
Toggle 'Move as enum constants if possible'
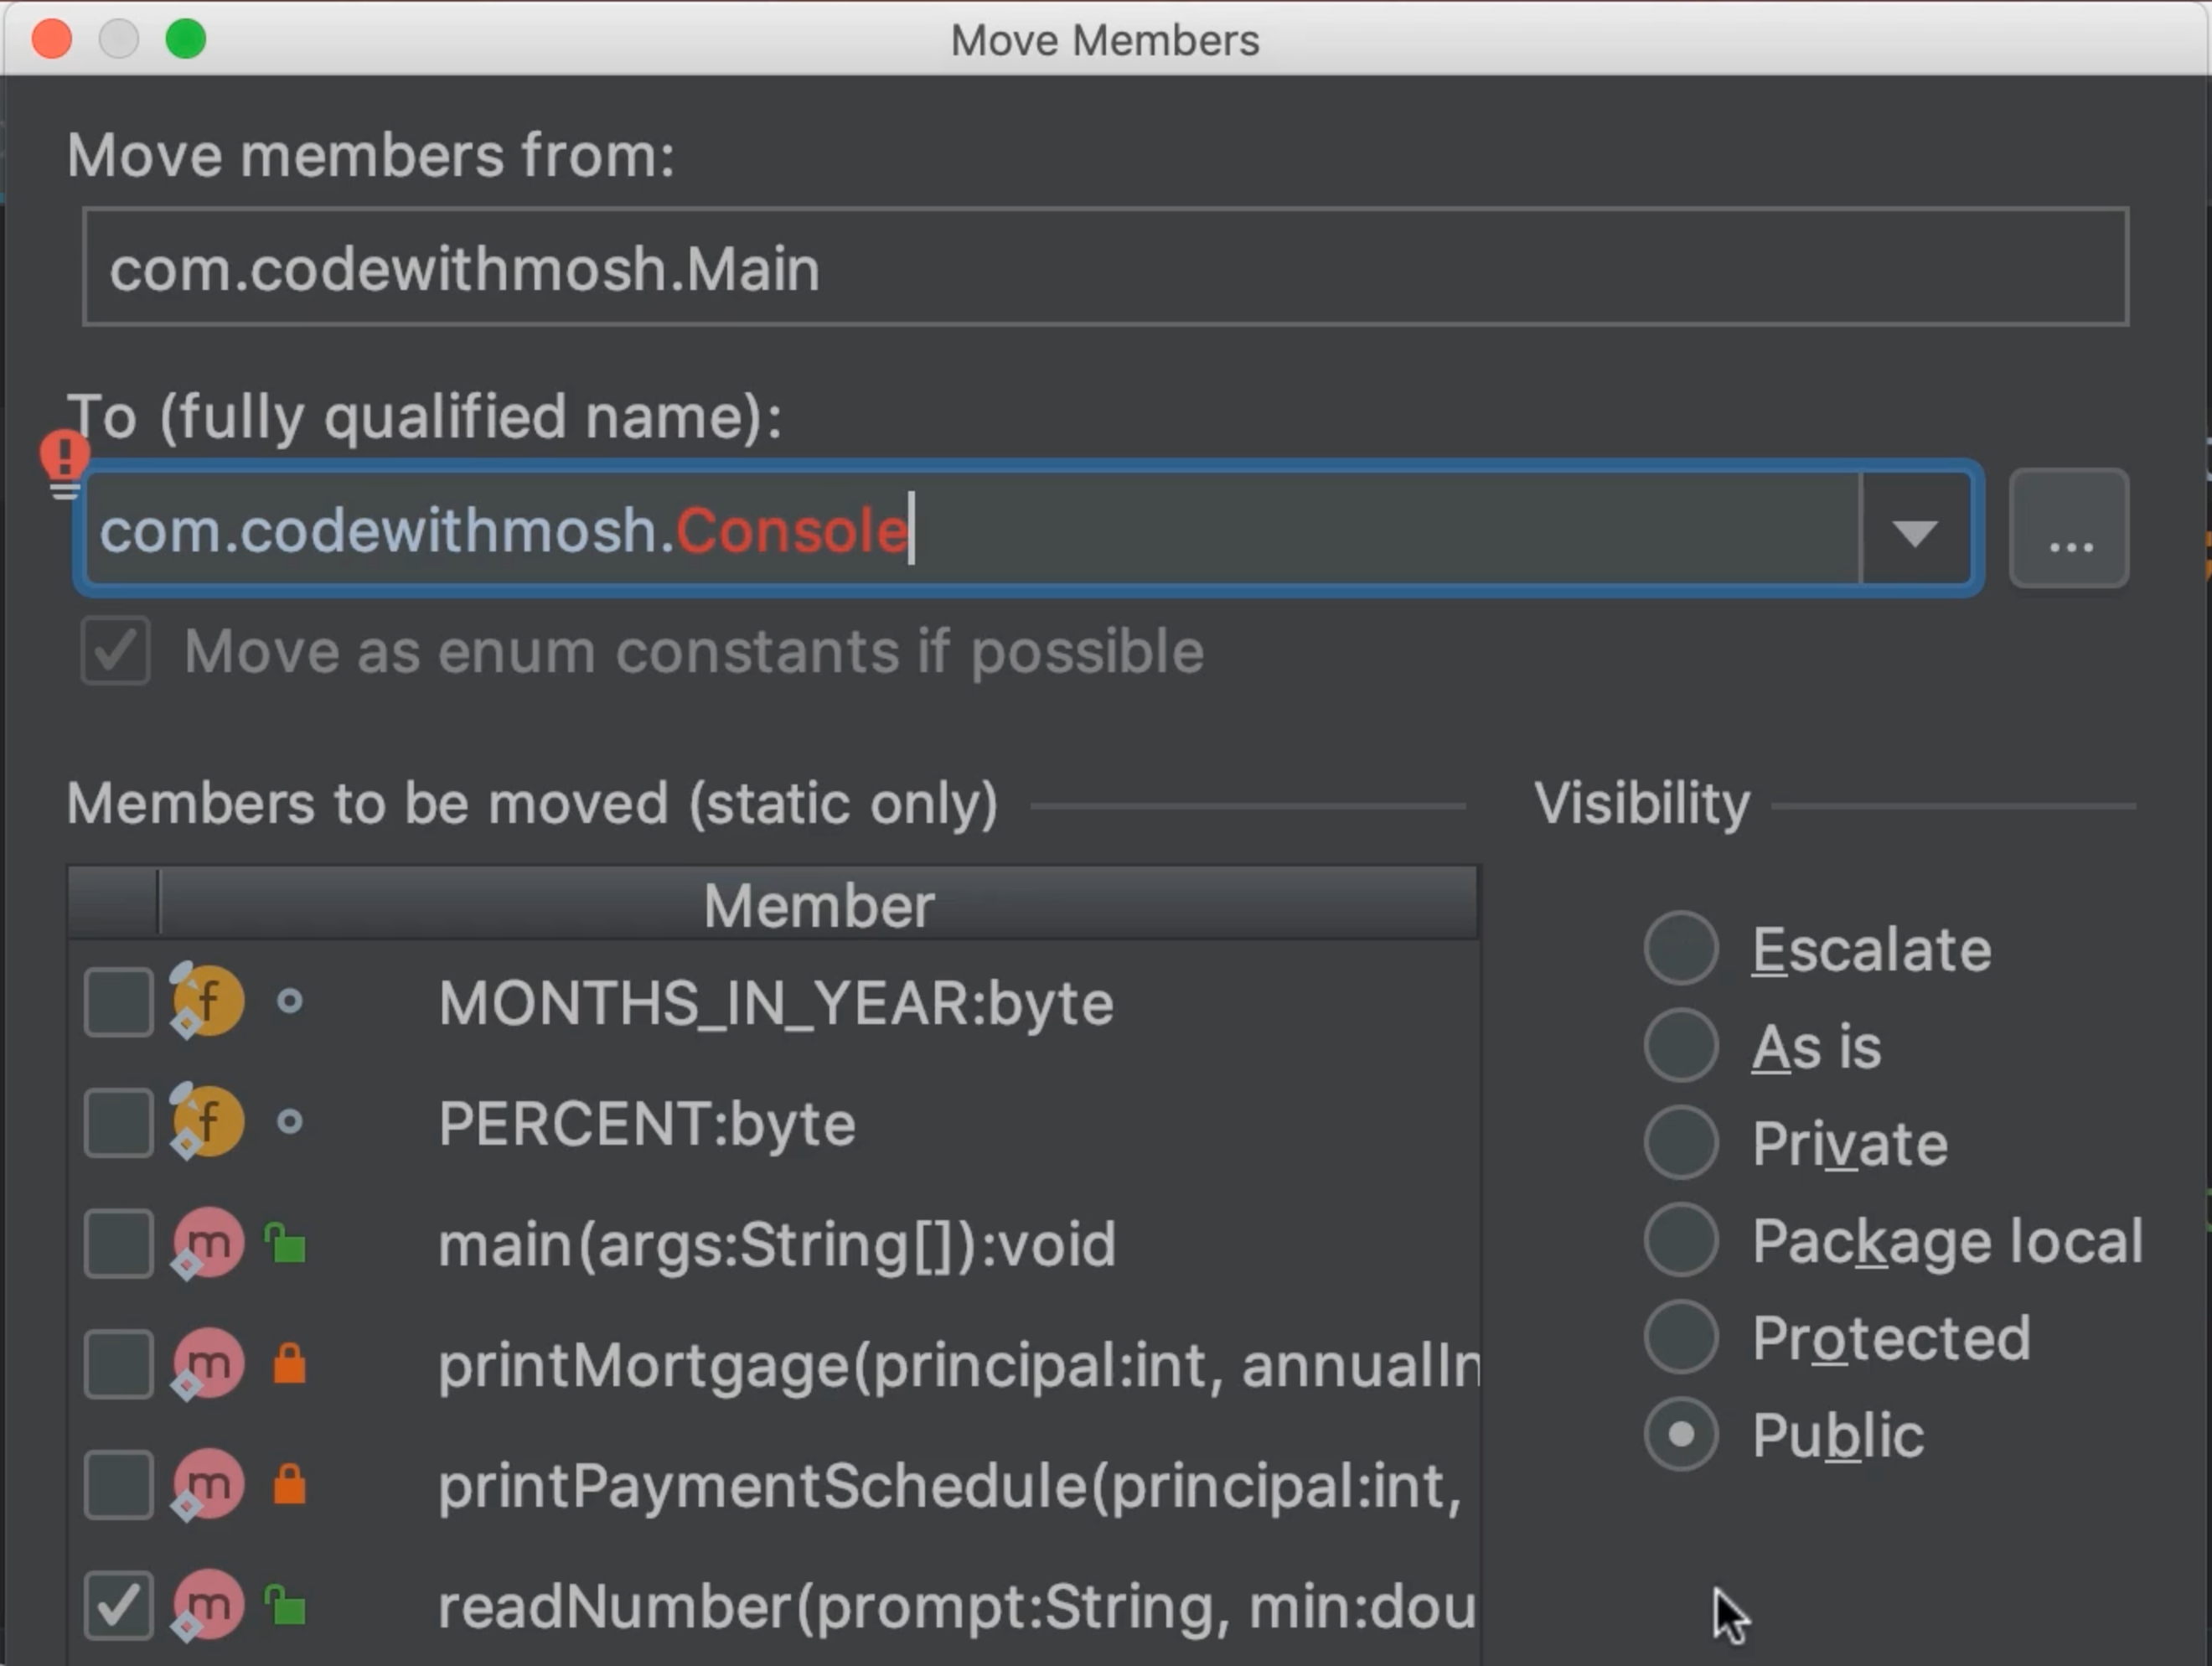click(x=116, y=651)
